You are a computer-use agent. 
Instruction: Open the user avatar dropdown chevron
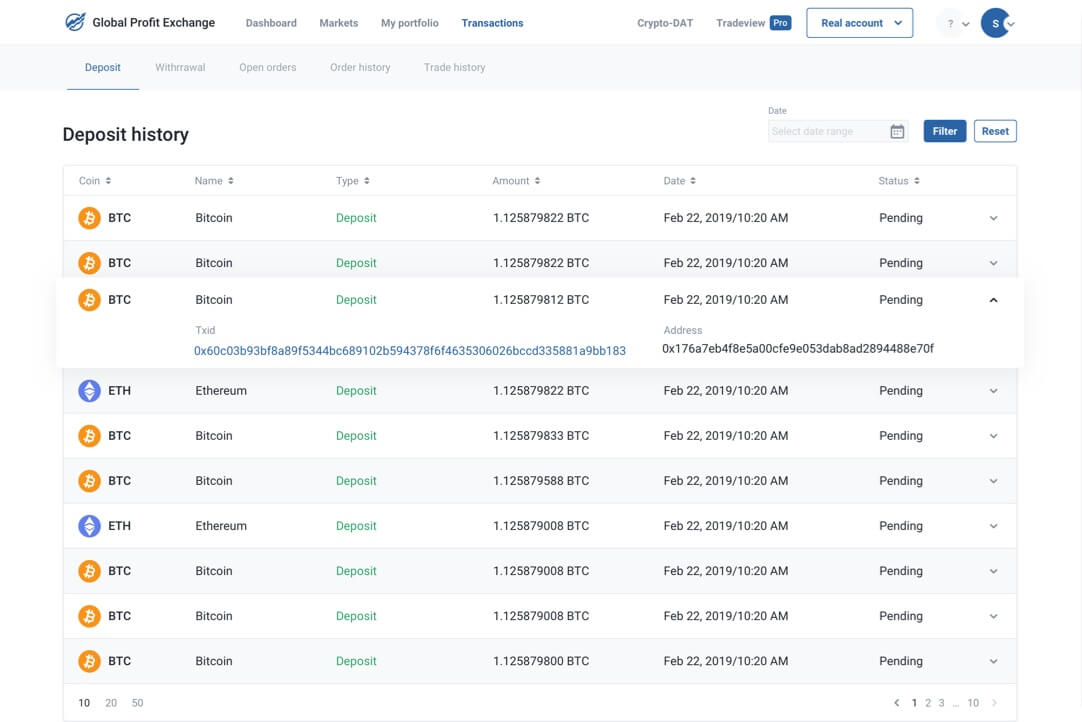[1011, 24]
